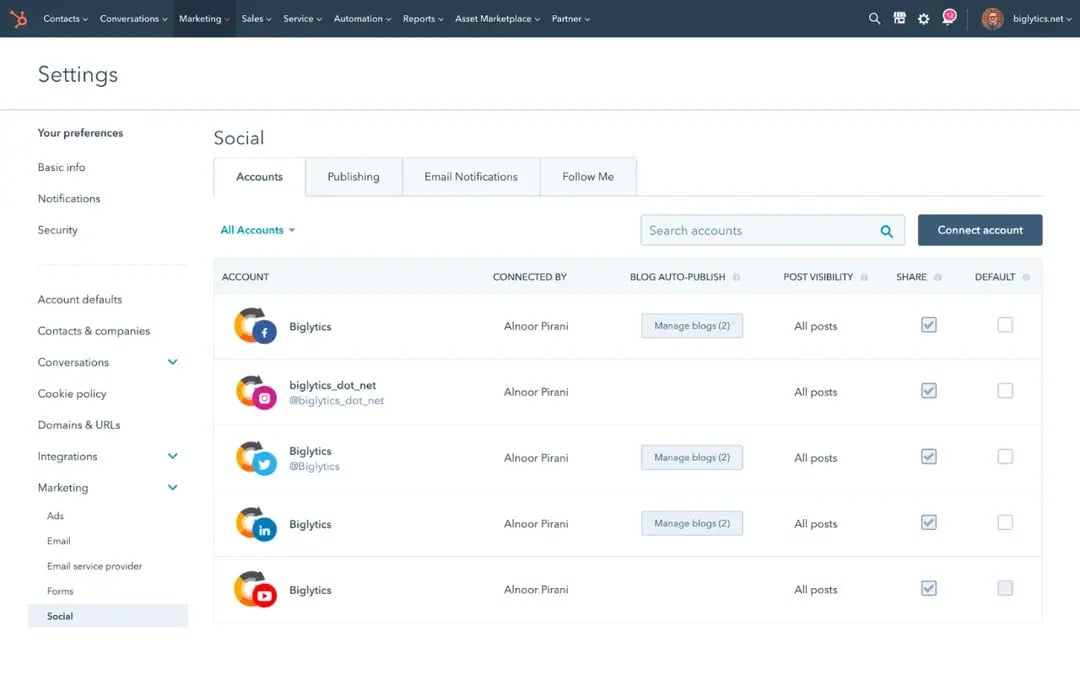Click Manage blogs for the Twitter account
The image size is (1080, 685).
[x=691, y=458]
